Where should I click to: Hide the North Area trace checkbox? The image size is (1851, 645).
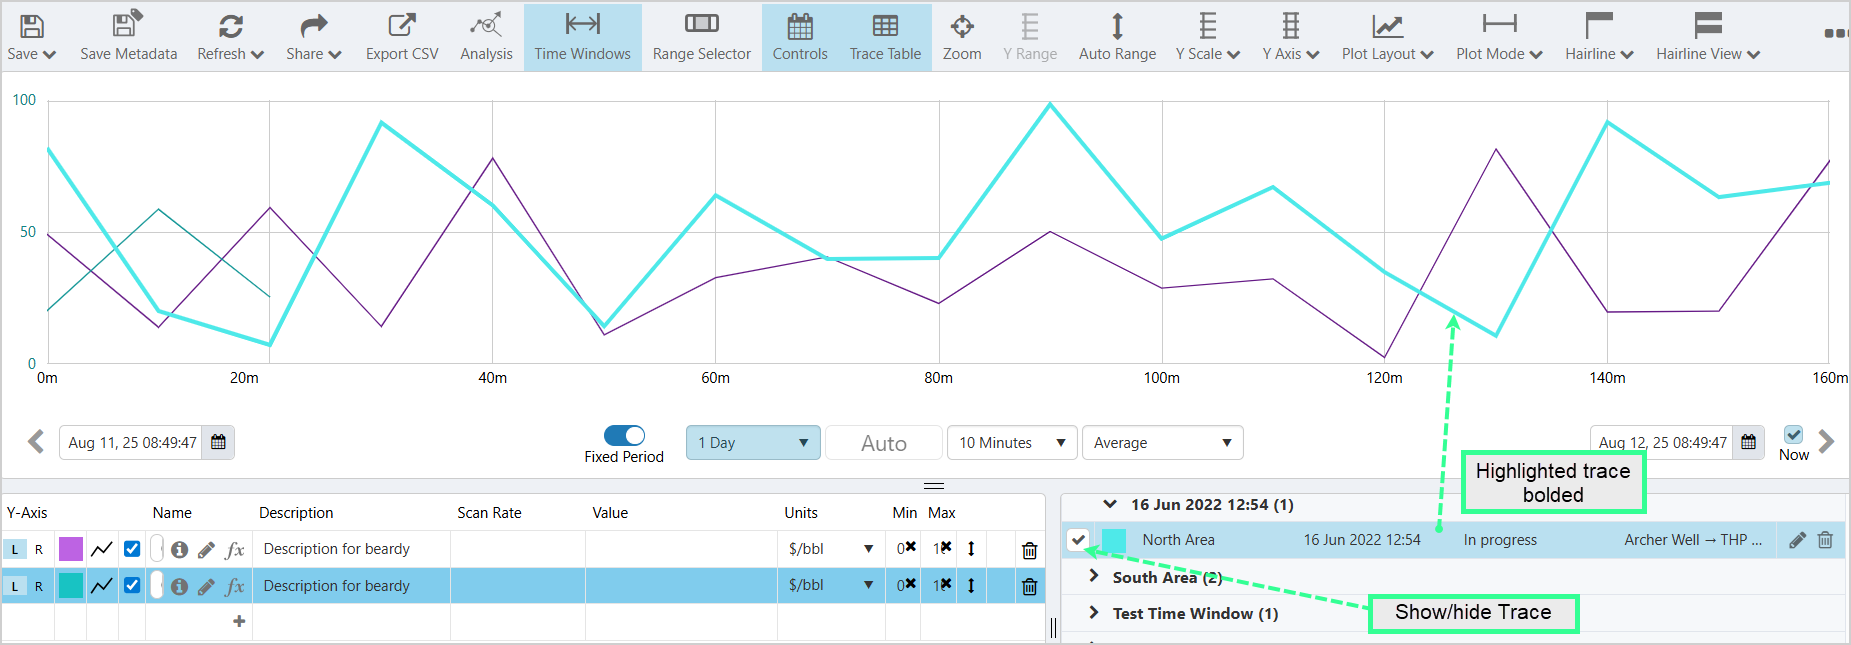click(x=1078, y=540)
